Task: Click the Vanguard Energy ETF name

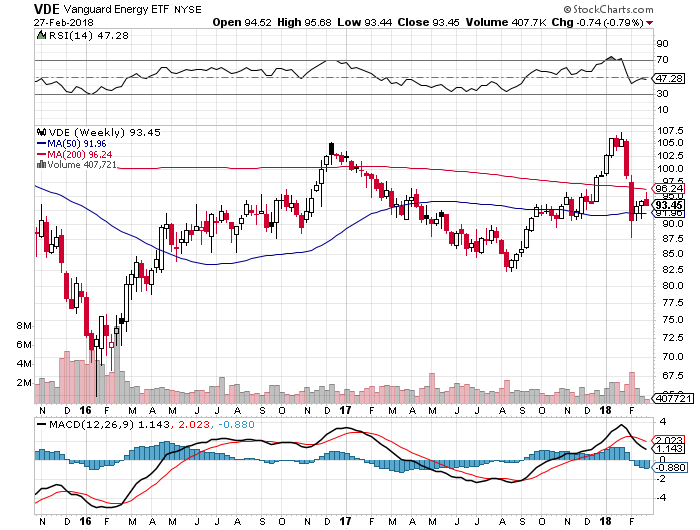Action: tap(117, 9)
